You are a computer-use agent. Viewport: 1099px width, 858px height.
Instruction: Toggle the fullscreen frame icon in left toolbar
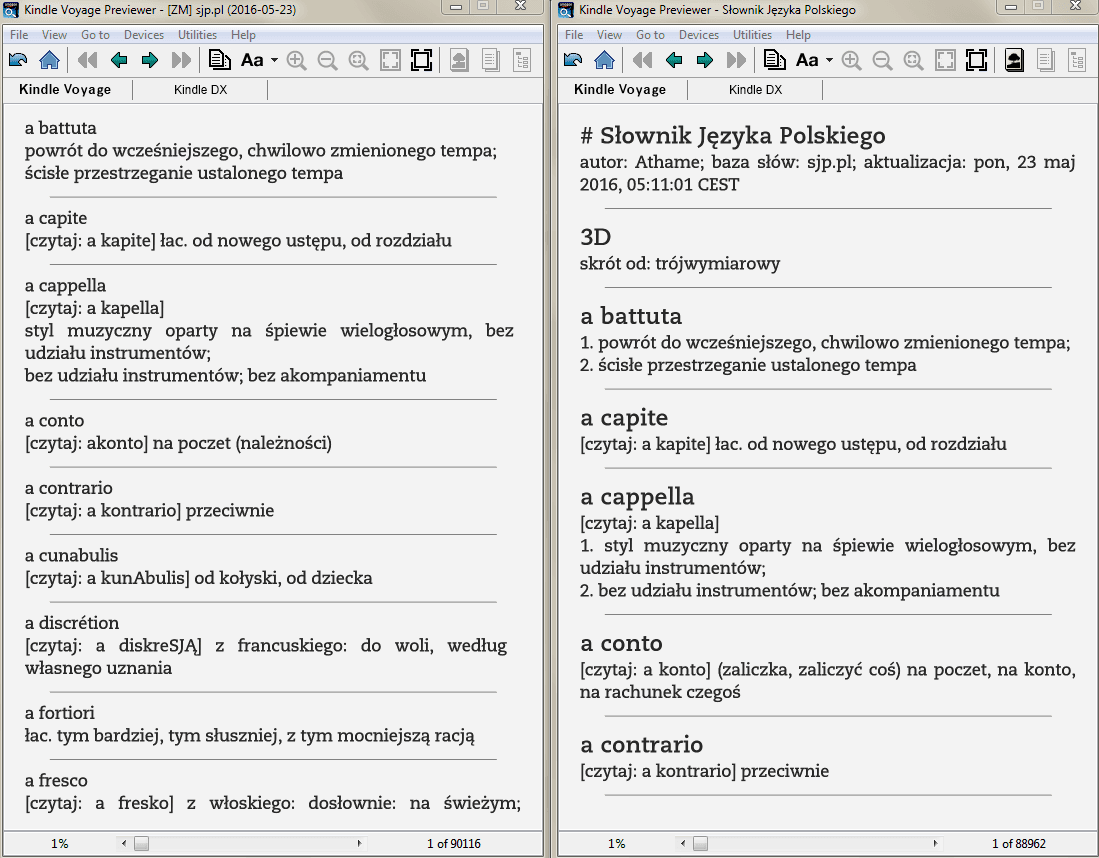(x=421, y=60)
